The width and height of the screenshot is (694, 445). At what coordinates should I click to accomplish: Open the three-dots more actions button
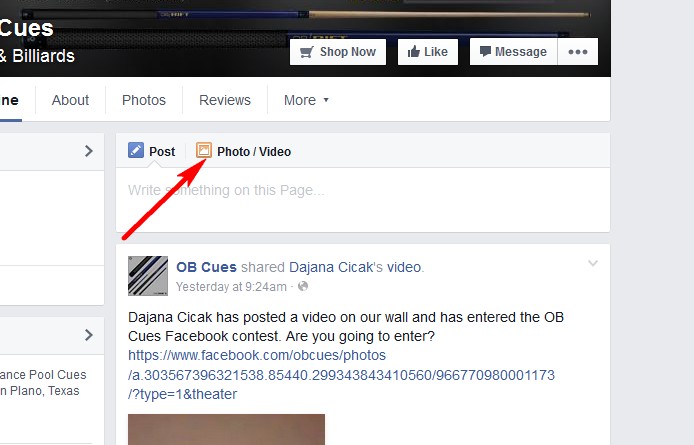578,52
